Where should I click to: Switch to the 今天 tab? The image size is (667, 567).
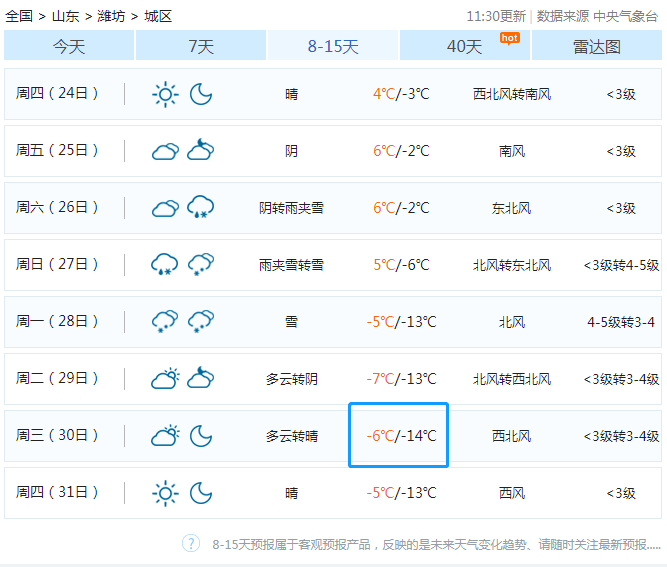coord(69,46)
